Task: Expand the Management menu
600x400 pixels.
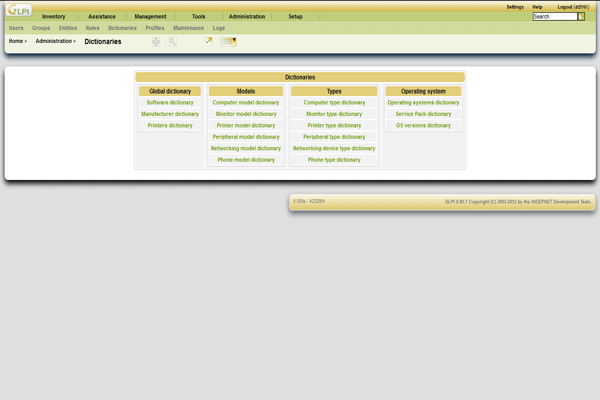Action: point(150,17)
